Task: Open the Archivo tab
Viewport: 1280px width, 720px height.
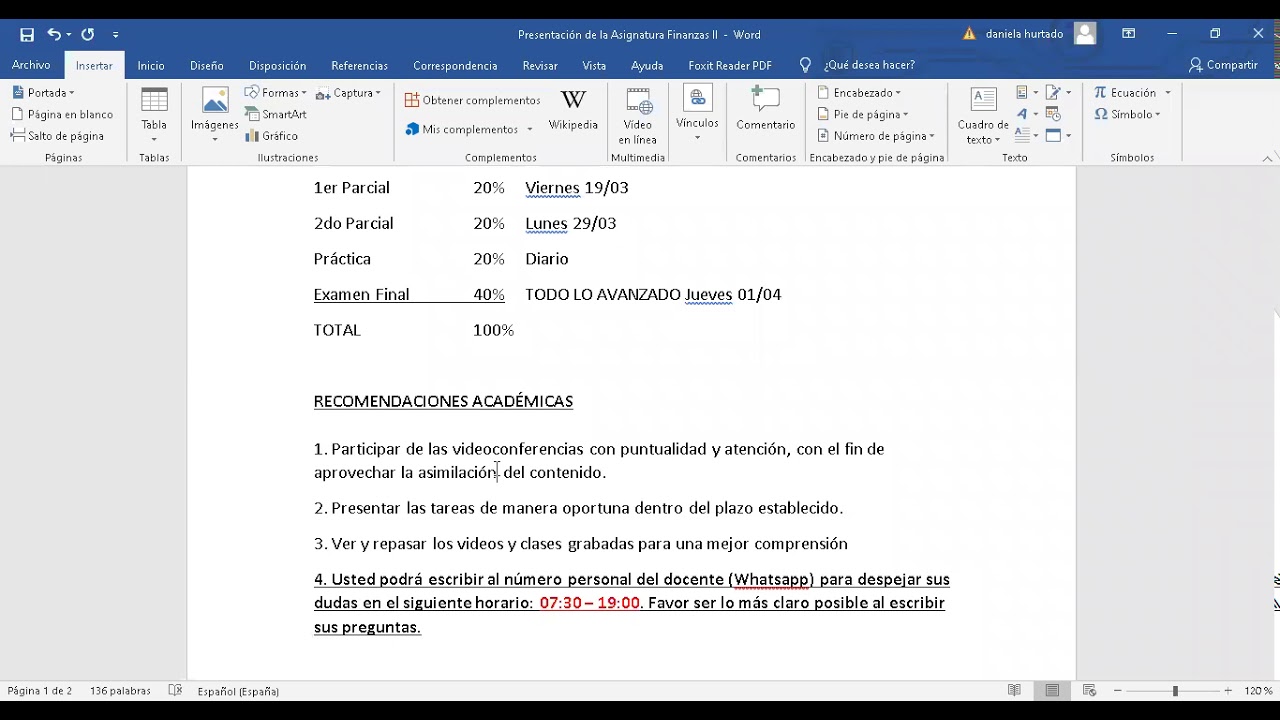Action: coord(31,65)
